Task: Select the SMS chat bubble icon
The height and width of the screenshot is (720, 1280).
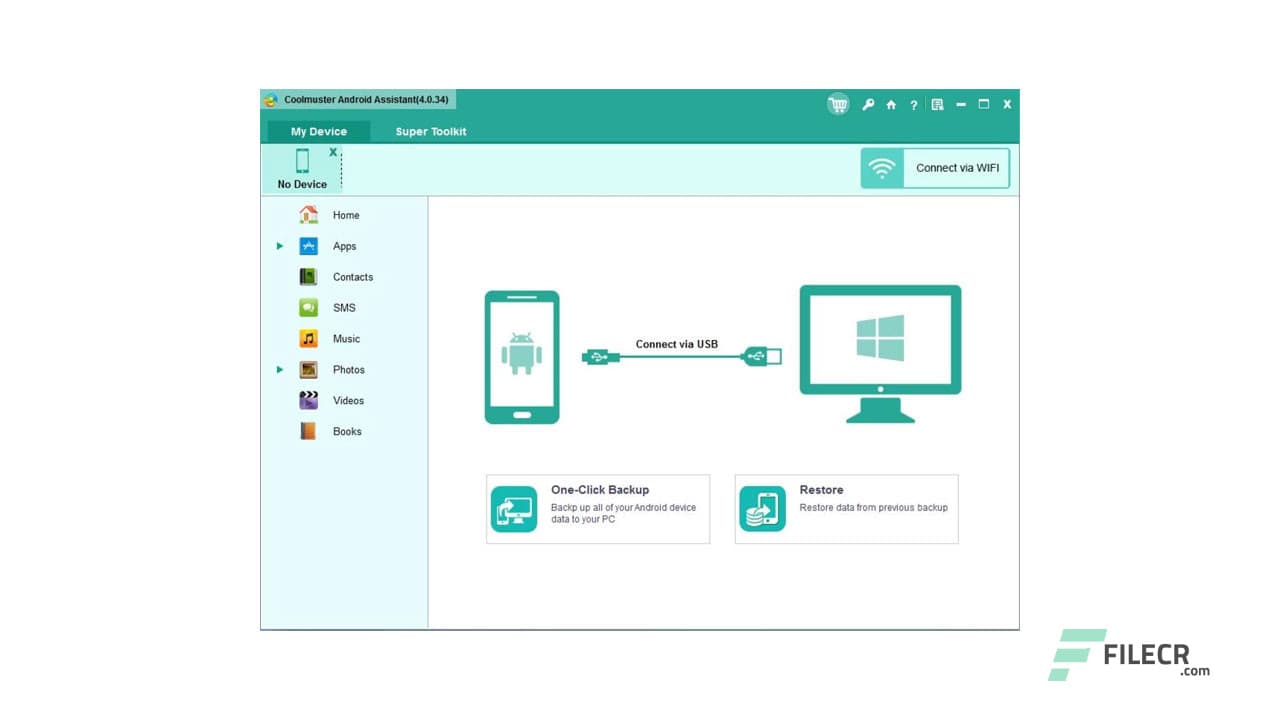Action: pos(309,308)
